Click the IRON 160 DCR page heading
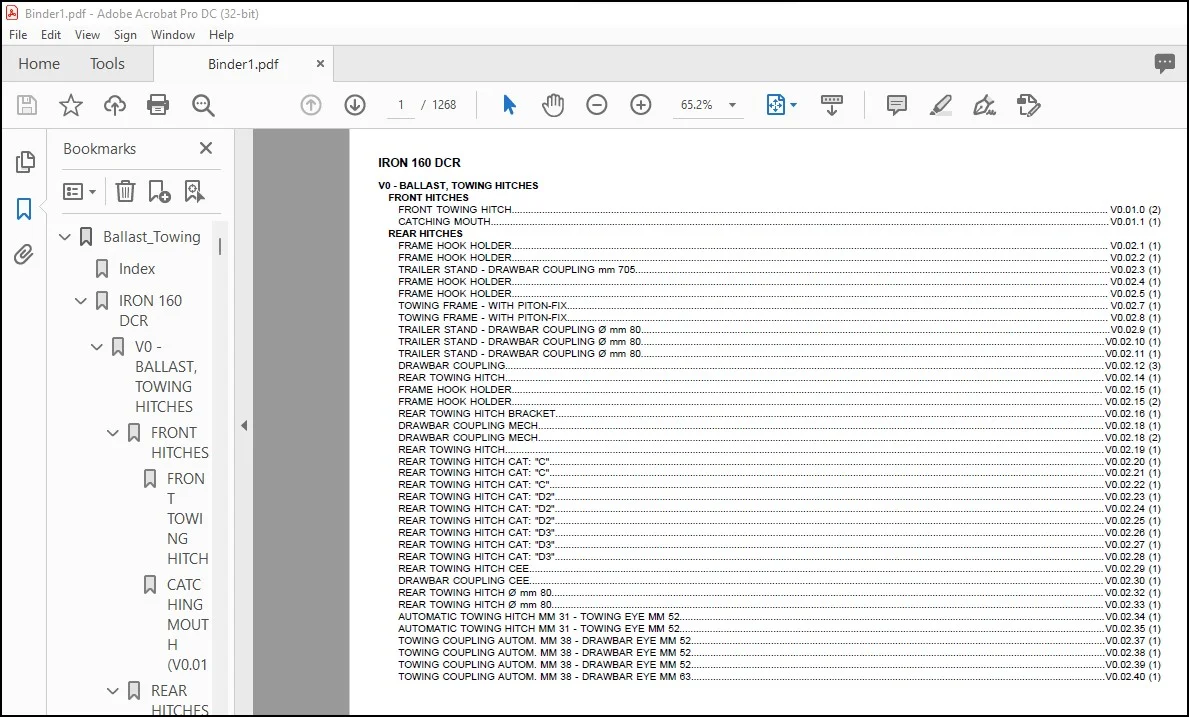1189x717 pixels. pos(419,163)
